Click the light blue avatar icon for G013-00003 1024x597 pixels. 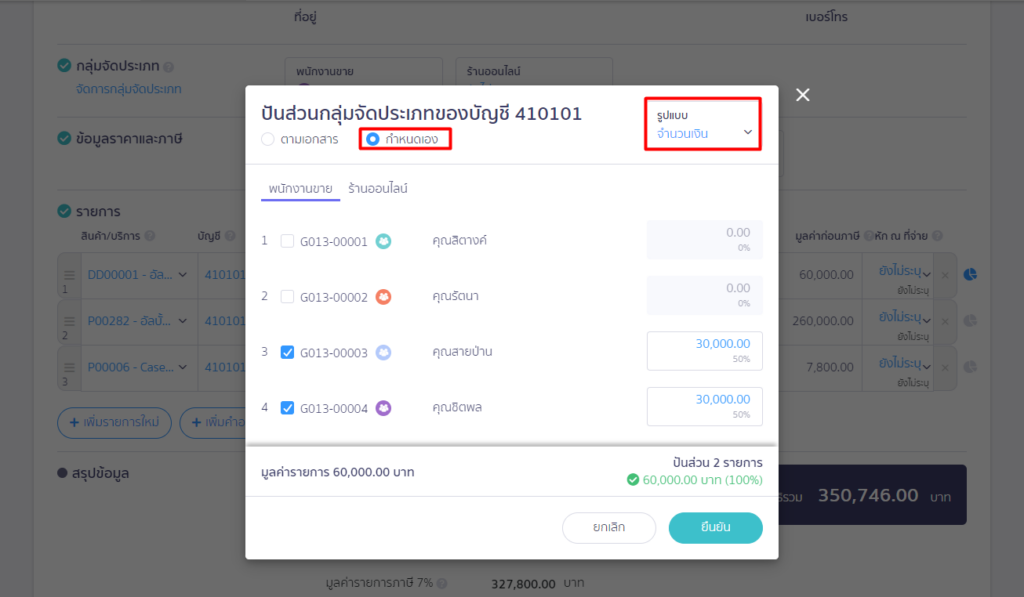(x=383, y=352)
